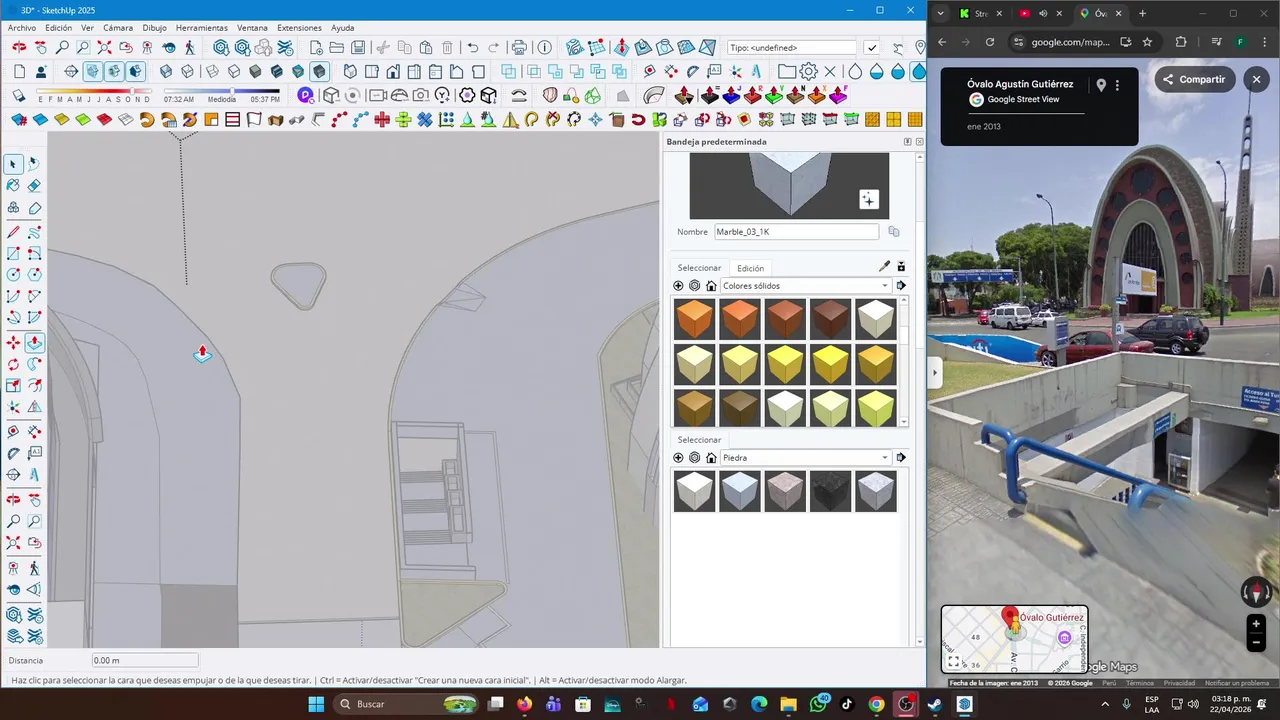Image resolution: width=1280 pixels, height=720 pixels.
Task: Click the Open folder icon in top toolbar
Action: (337, 47)
